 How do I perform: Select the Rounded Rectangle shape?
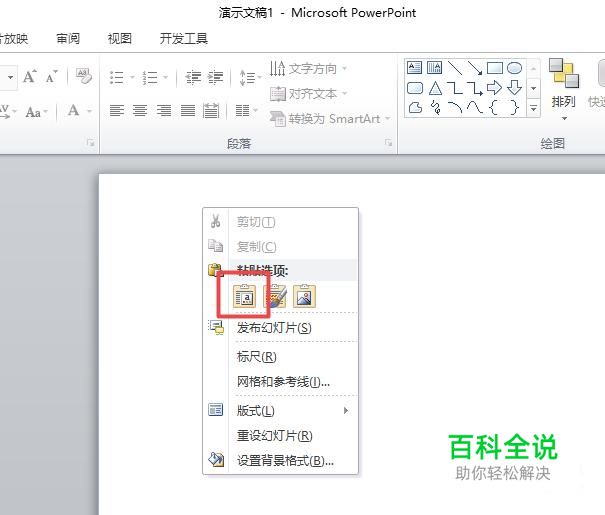click(x=415, y=88)
